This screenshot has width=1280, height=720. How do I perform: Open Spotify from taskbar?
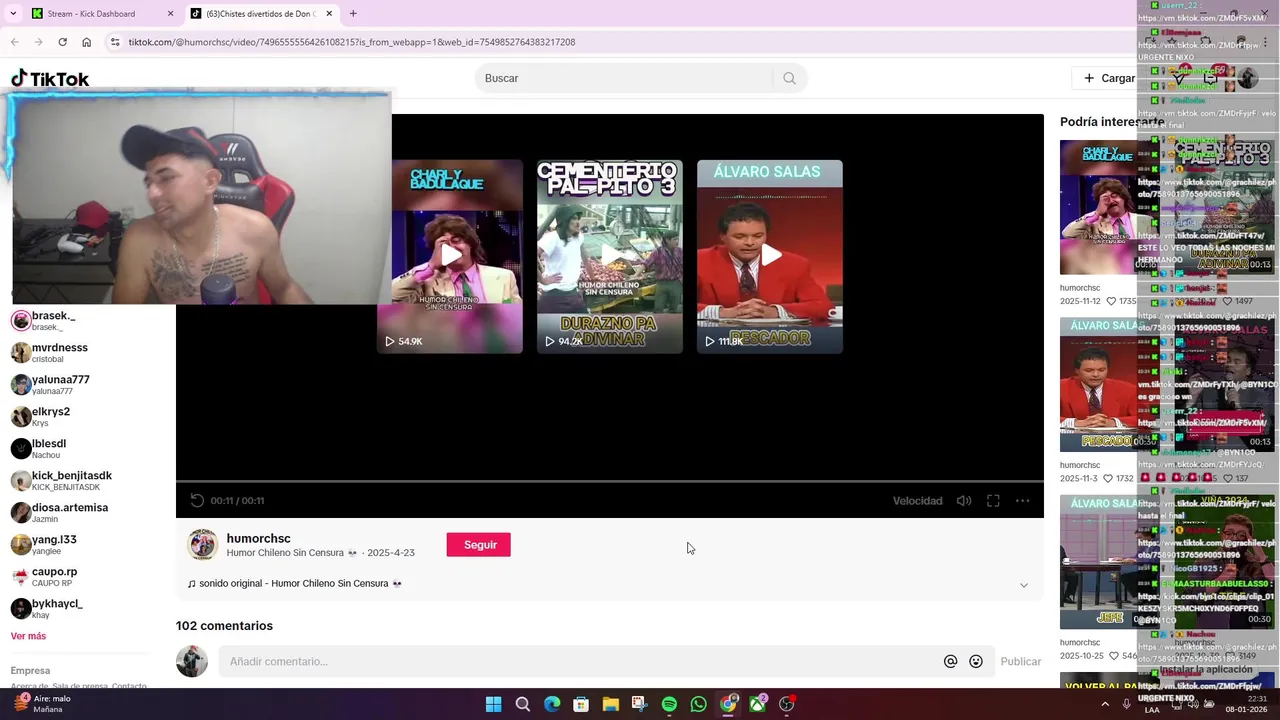tap(669, 704)
